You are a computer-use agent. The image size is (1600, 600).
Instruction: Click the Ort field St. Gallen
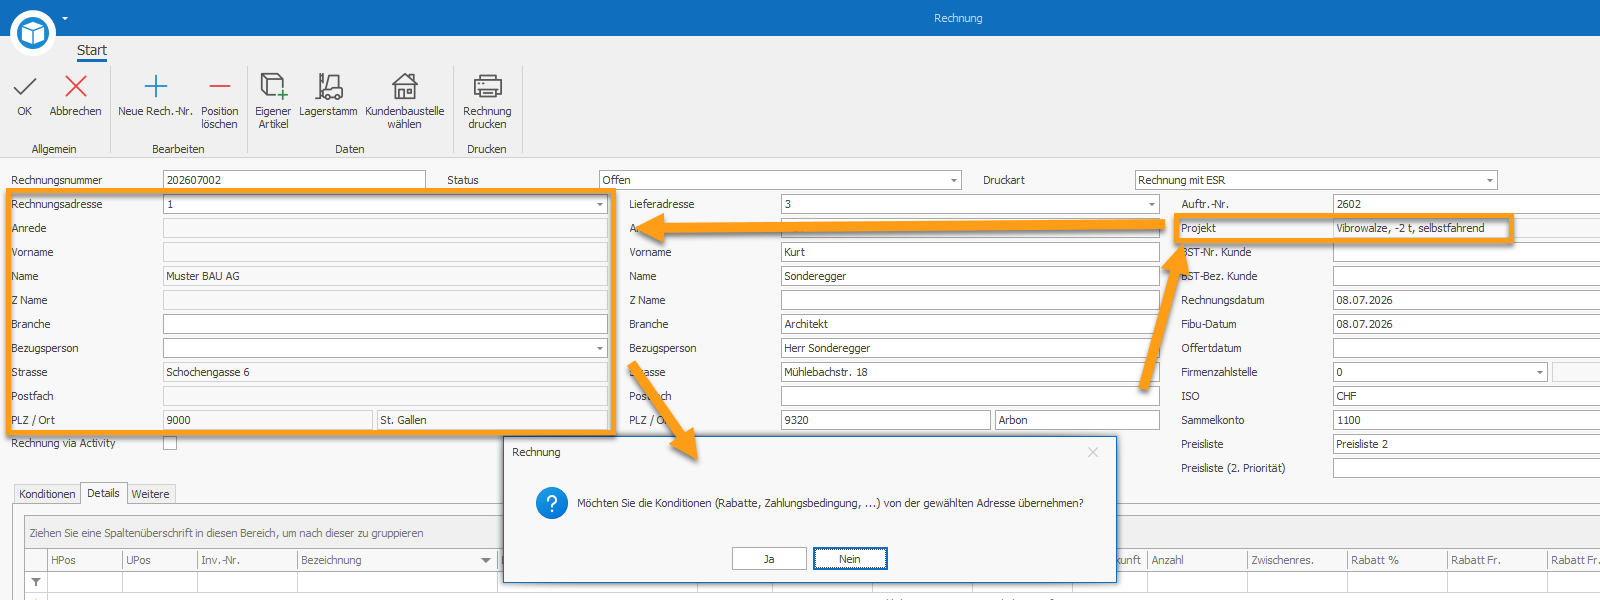click(x=492, y=420)
